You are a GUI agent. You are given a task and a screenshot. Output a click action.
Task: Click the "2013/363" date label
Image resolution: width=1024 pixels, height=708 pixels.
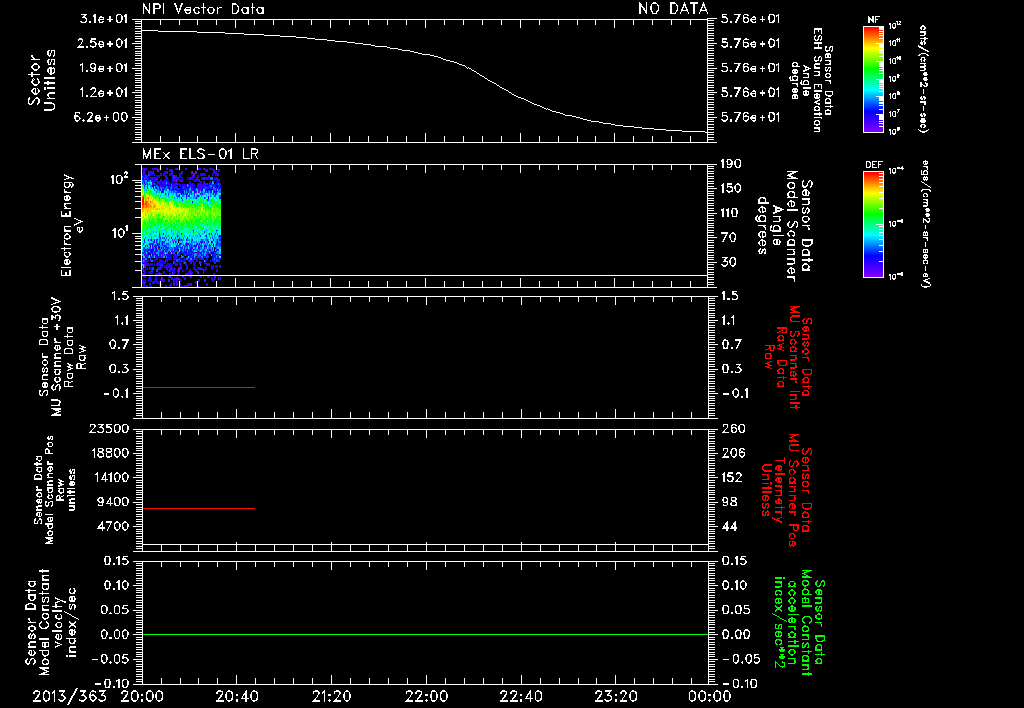click(69, 696)
